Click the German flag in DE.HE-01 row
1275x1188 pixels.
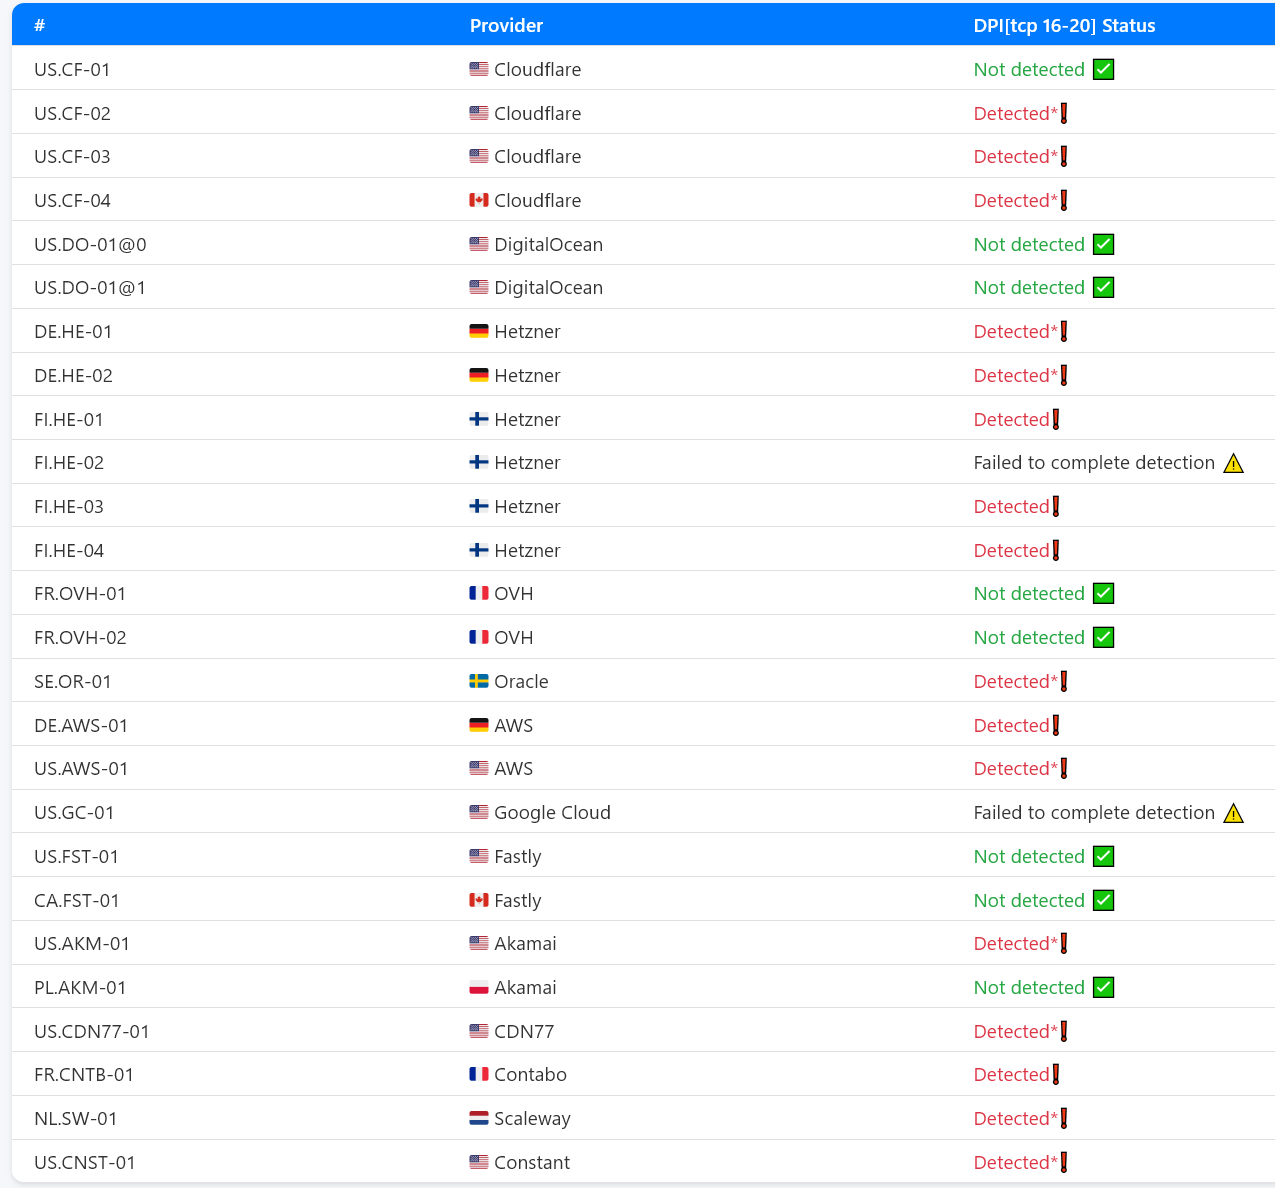tap(479, 331)
